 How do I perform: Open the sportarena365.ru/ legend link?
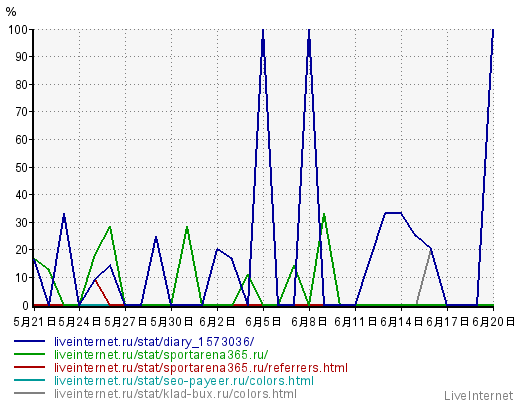tap(161, 355)
